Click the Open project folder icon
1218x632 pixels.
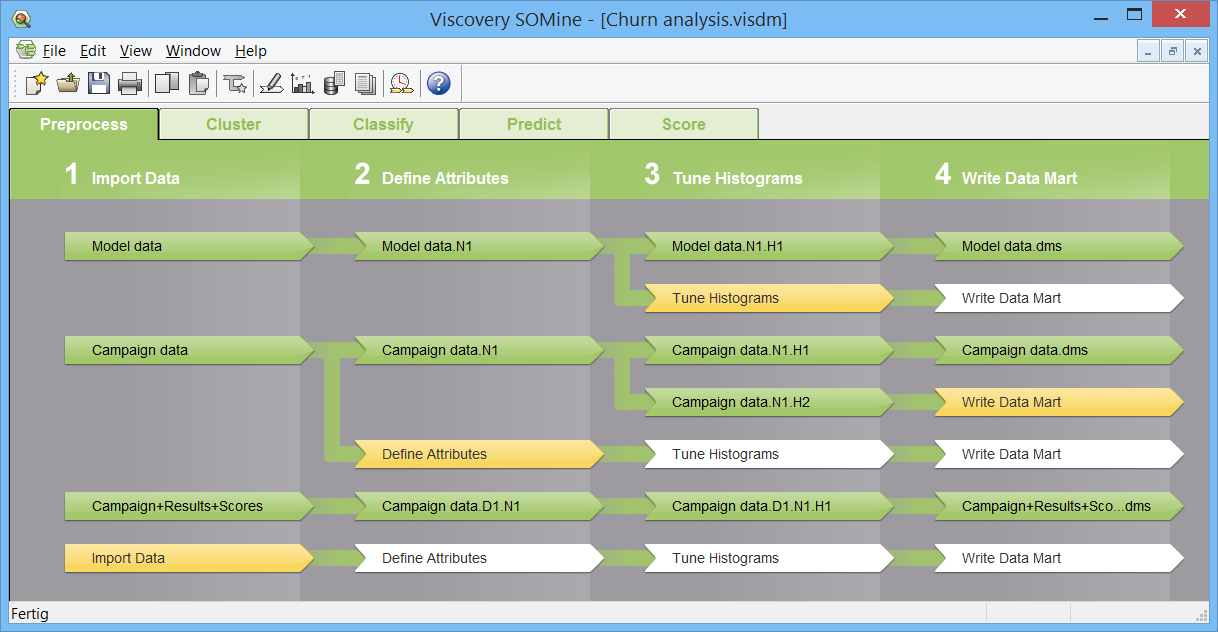68,84
